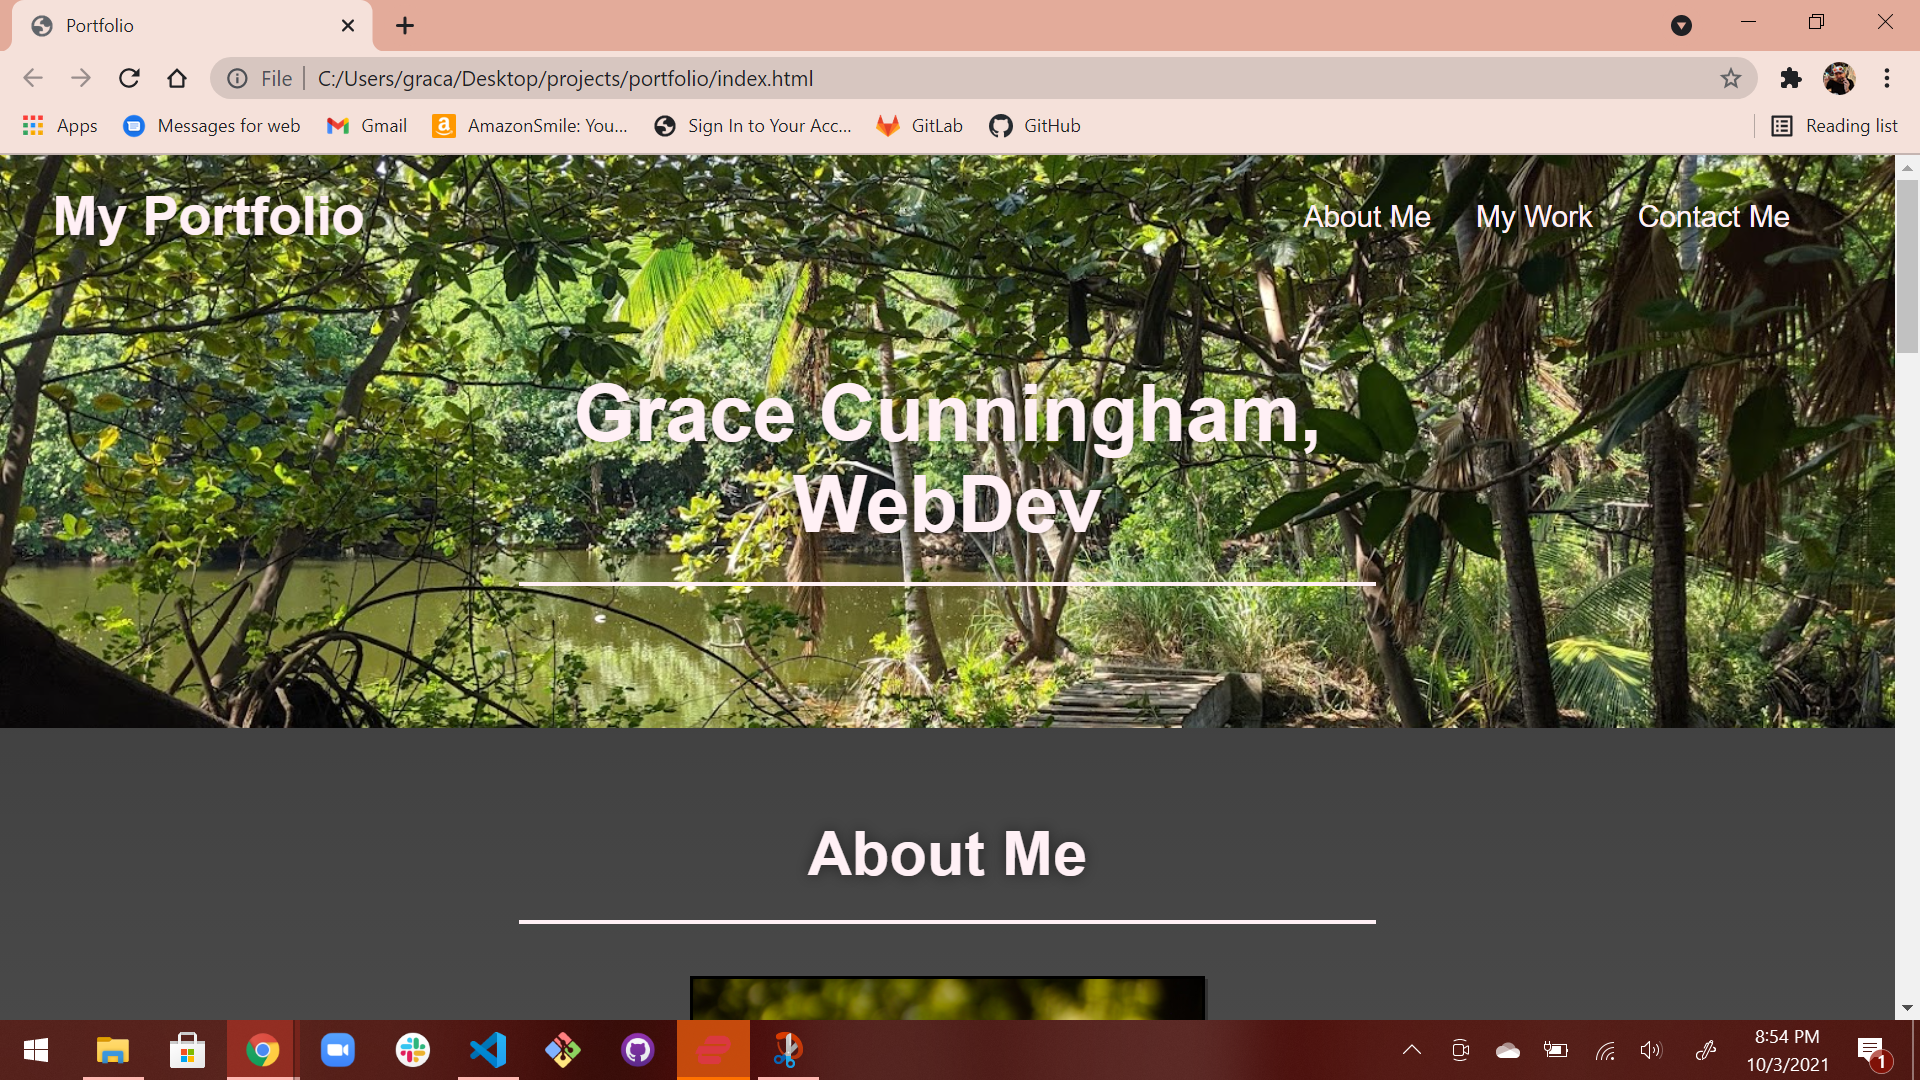Navigate to About Me section link
Image resolution: width=1920 pixels, height=1080 pixels.
coord(1366,217)
